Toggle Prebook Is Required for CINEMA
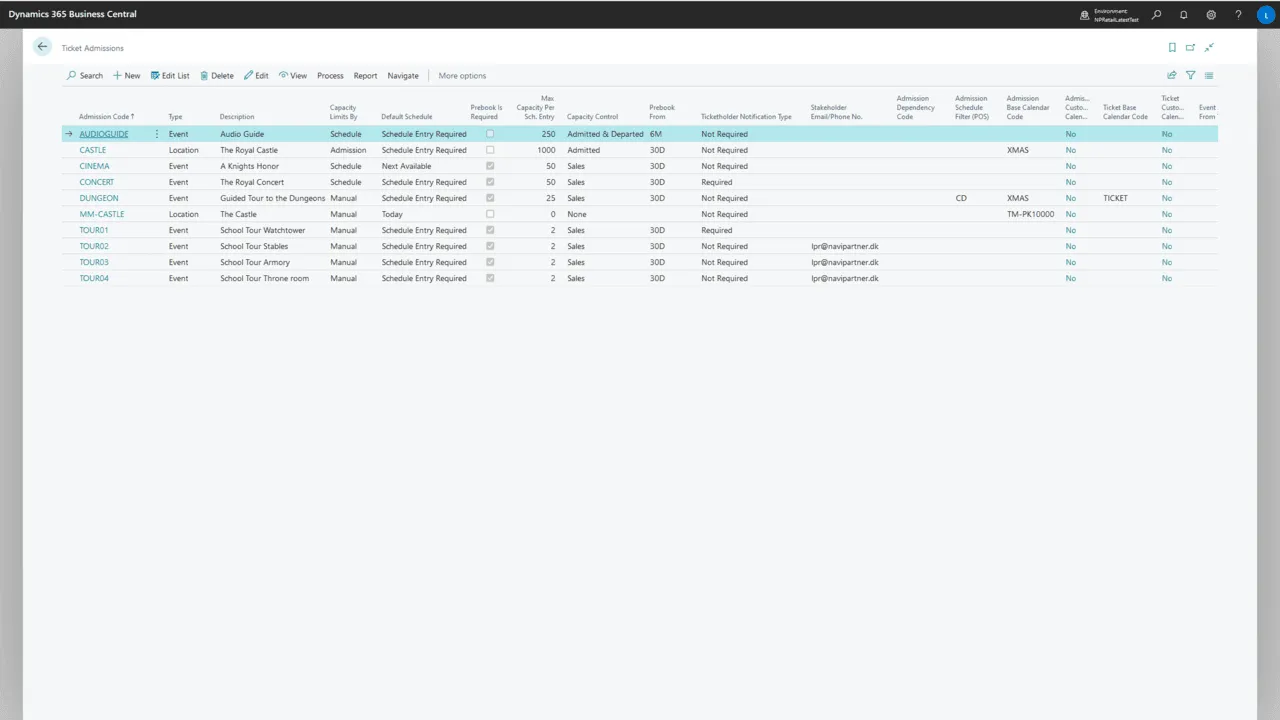1280x720 pixels. pyautogui.click(x=490, y=166)
